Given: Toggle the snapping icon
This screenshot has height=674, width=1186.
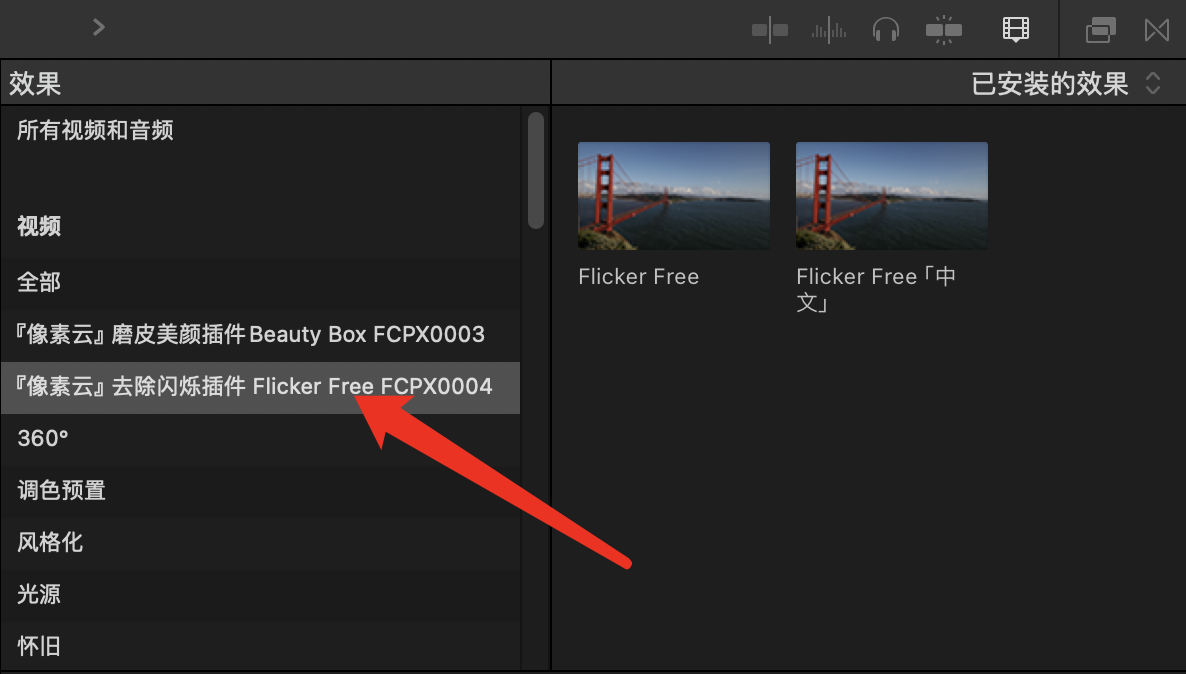Looking at the screenshot, I should pos(944,30).
